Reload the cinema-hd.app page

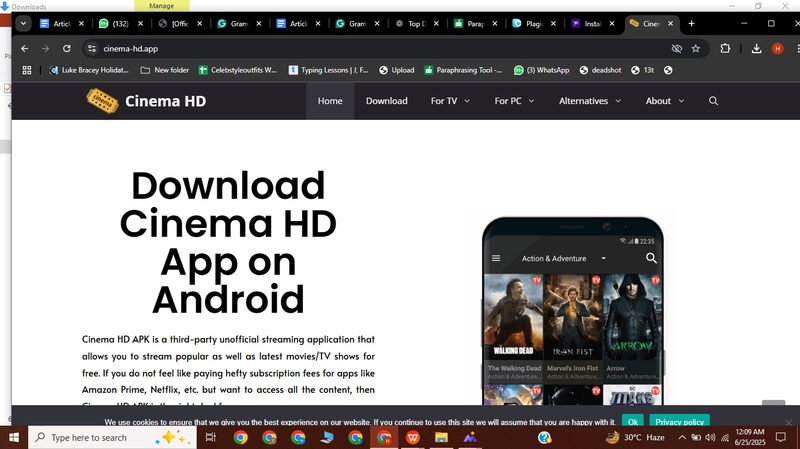click(x=66, y=48)
